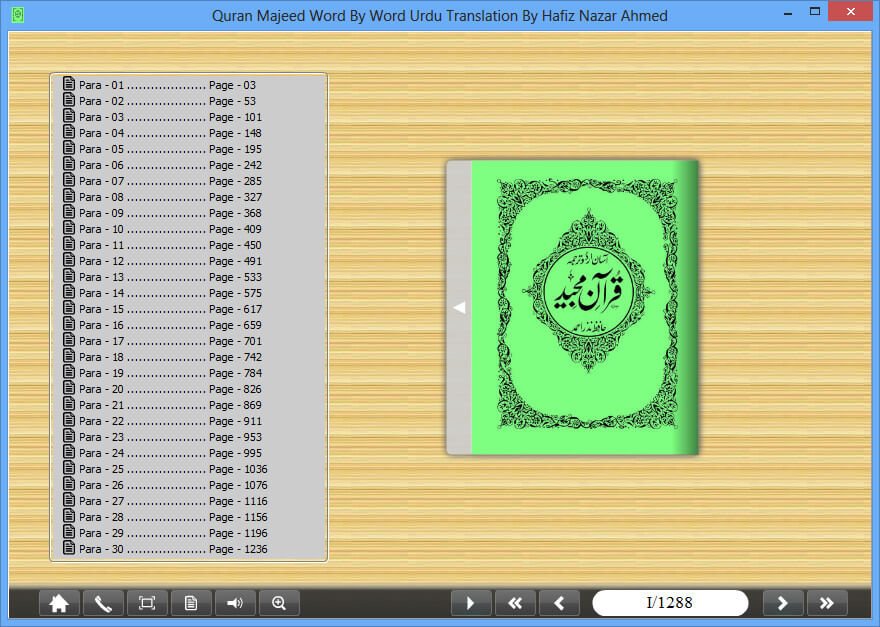Open Para - 16 Page - 659 entry
Screen dimensions: 880x627
pyautogui.click(x=162, y=325)
